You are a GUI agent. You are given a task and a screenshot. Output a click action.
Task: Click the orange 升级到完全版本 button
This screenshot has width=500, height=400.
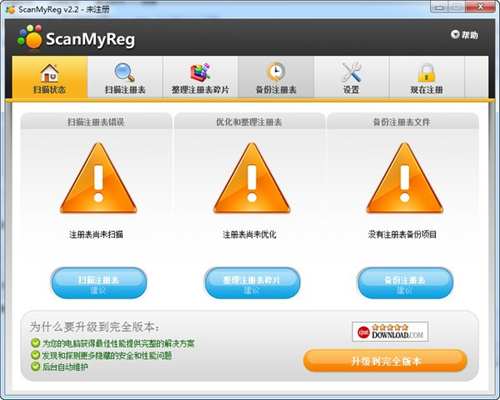coord(385,361)
